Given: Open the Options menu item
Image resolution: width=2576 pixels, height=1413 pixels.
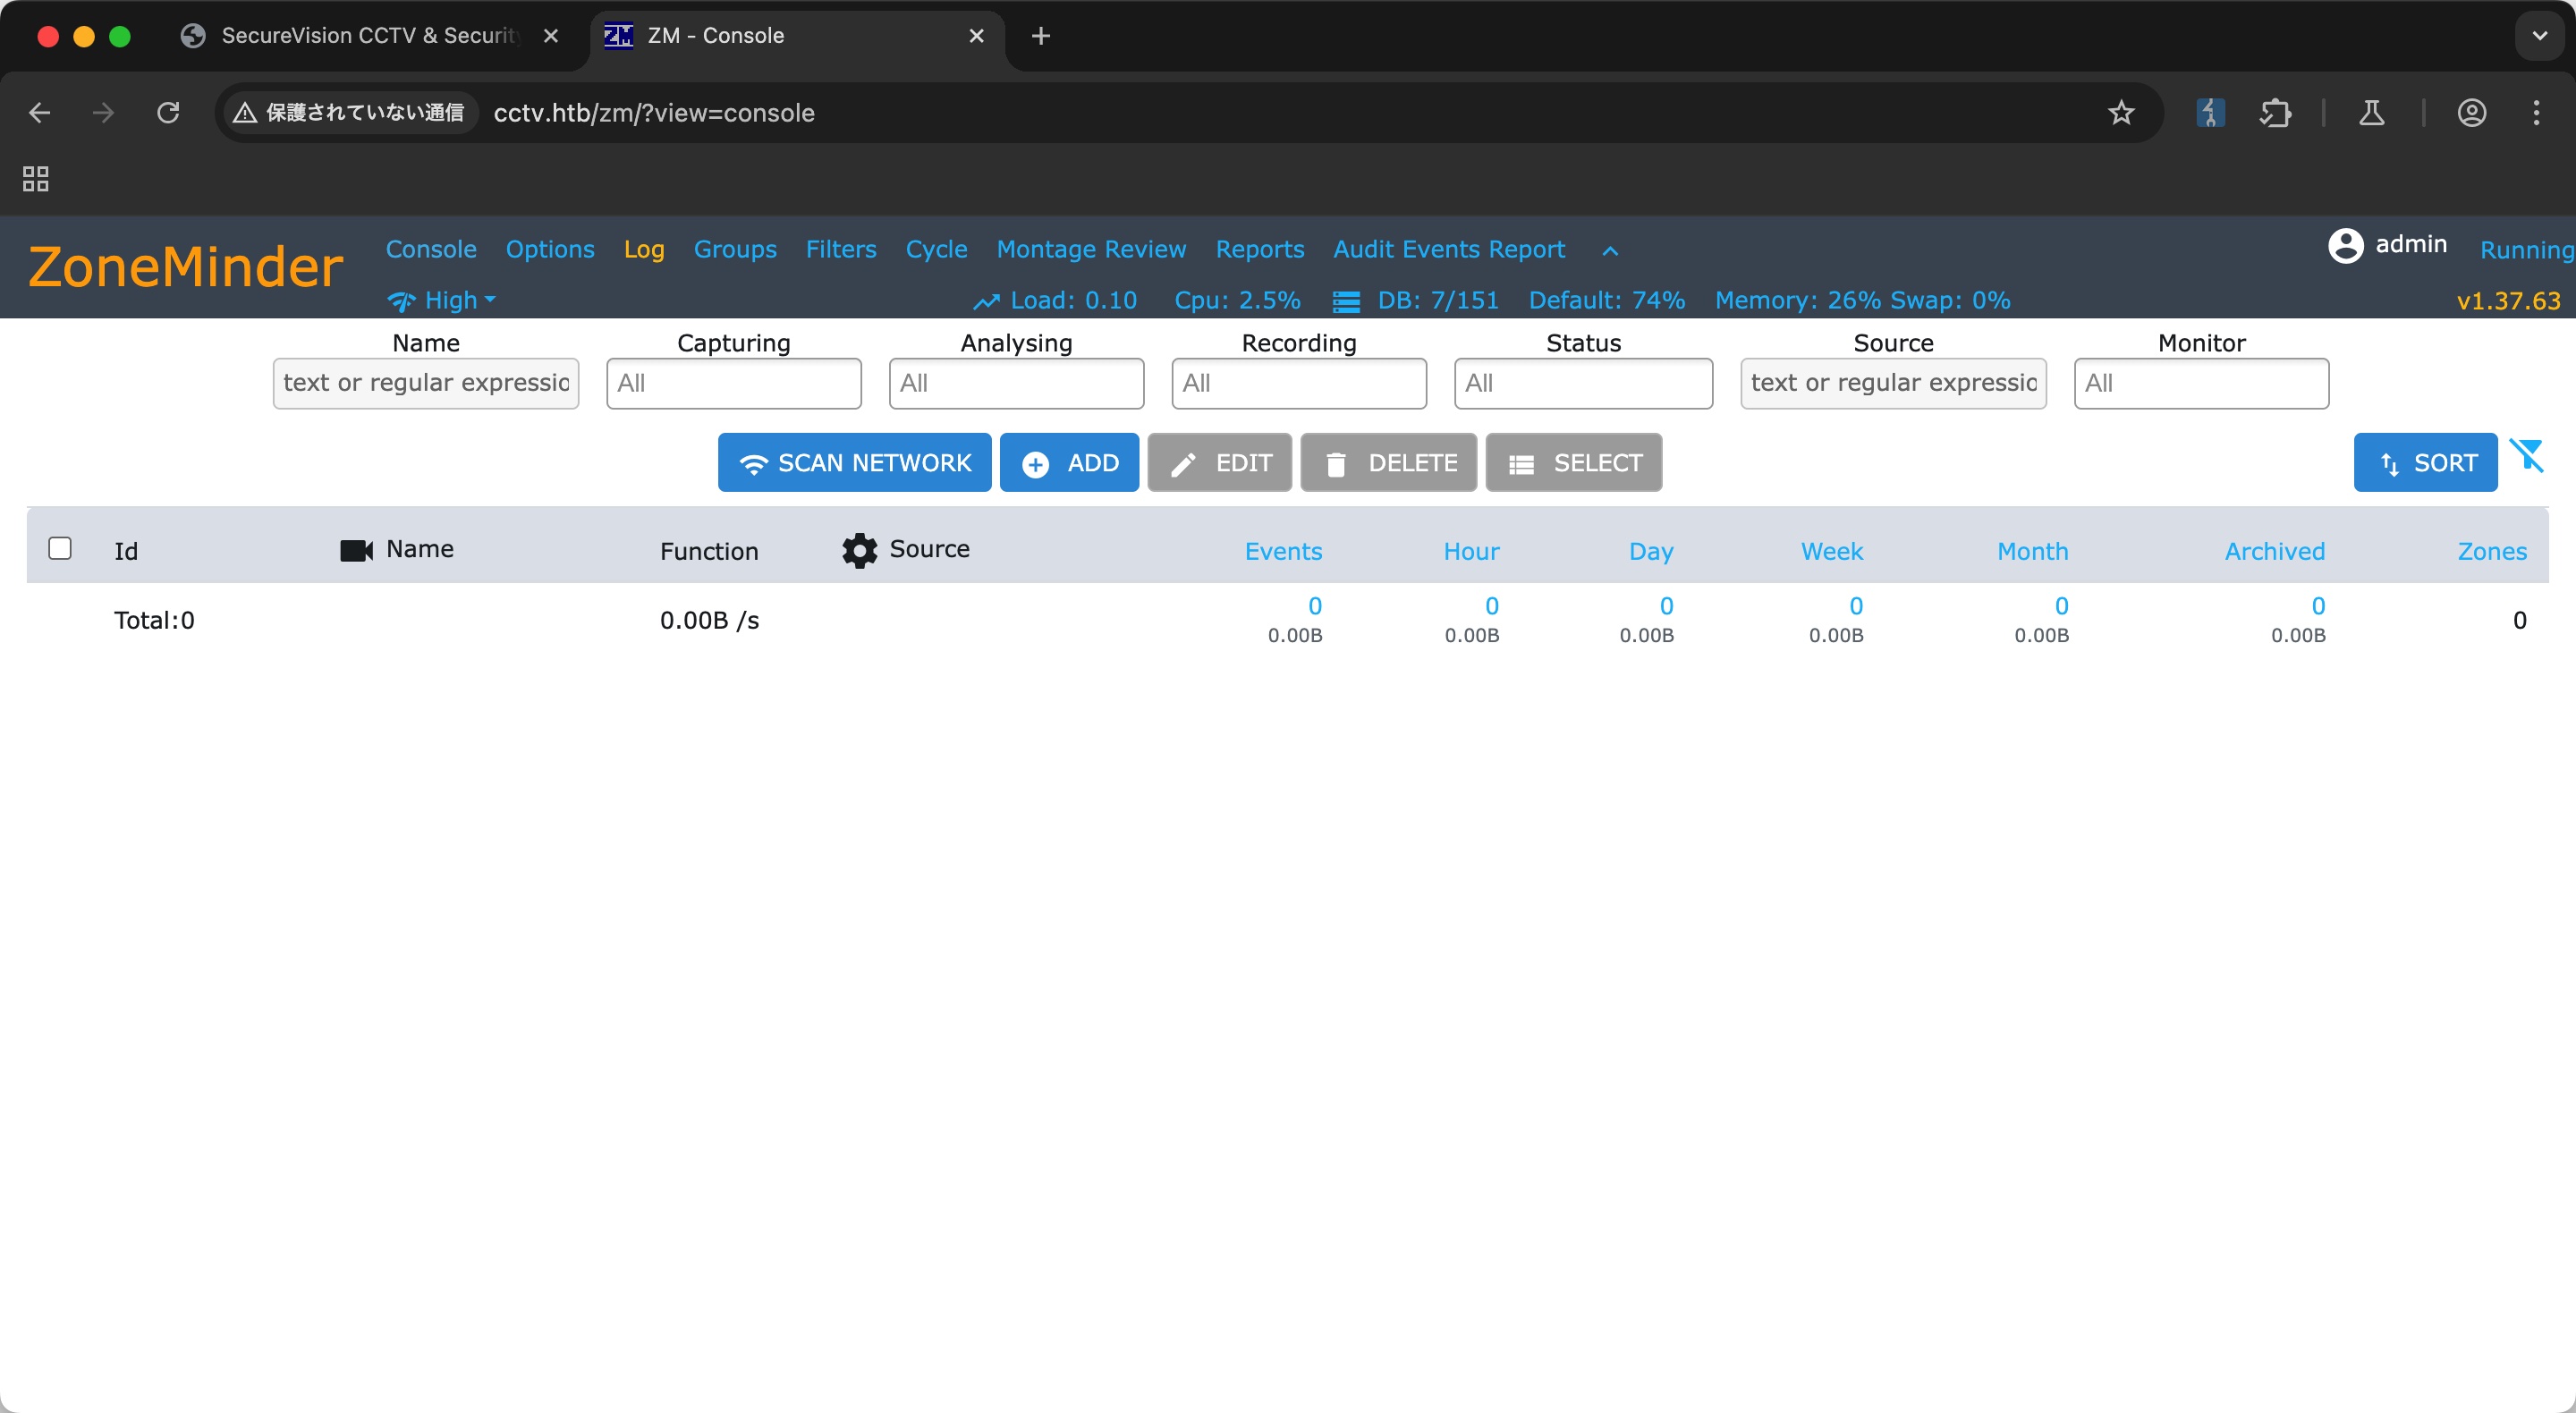Looking at the screenshot, I should [550, 249].
